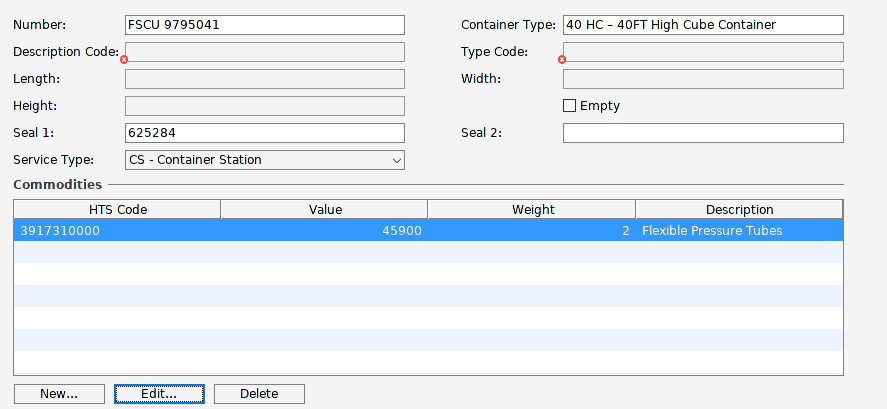Click the Edit... button

pyautogui.click(x=159, y=394)
